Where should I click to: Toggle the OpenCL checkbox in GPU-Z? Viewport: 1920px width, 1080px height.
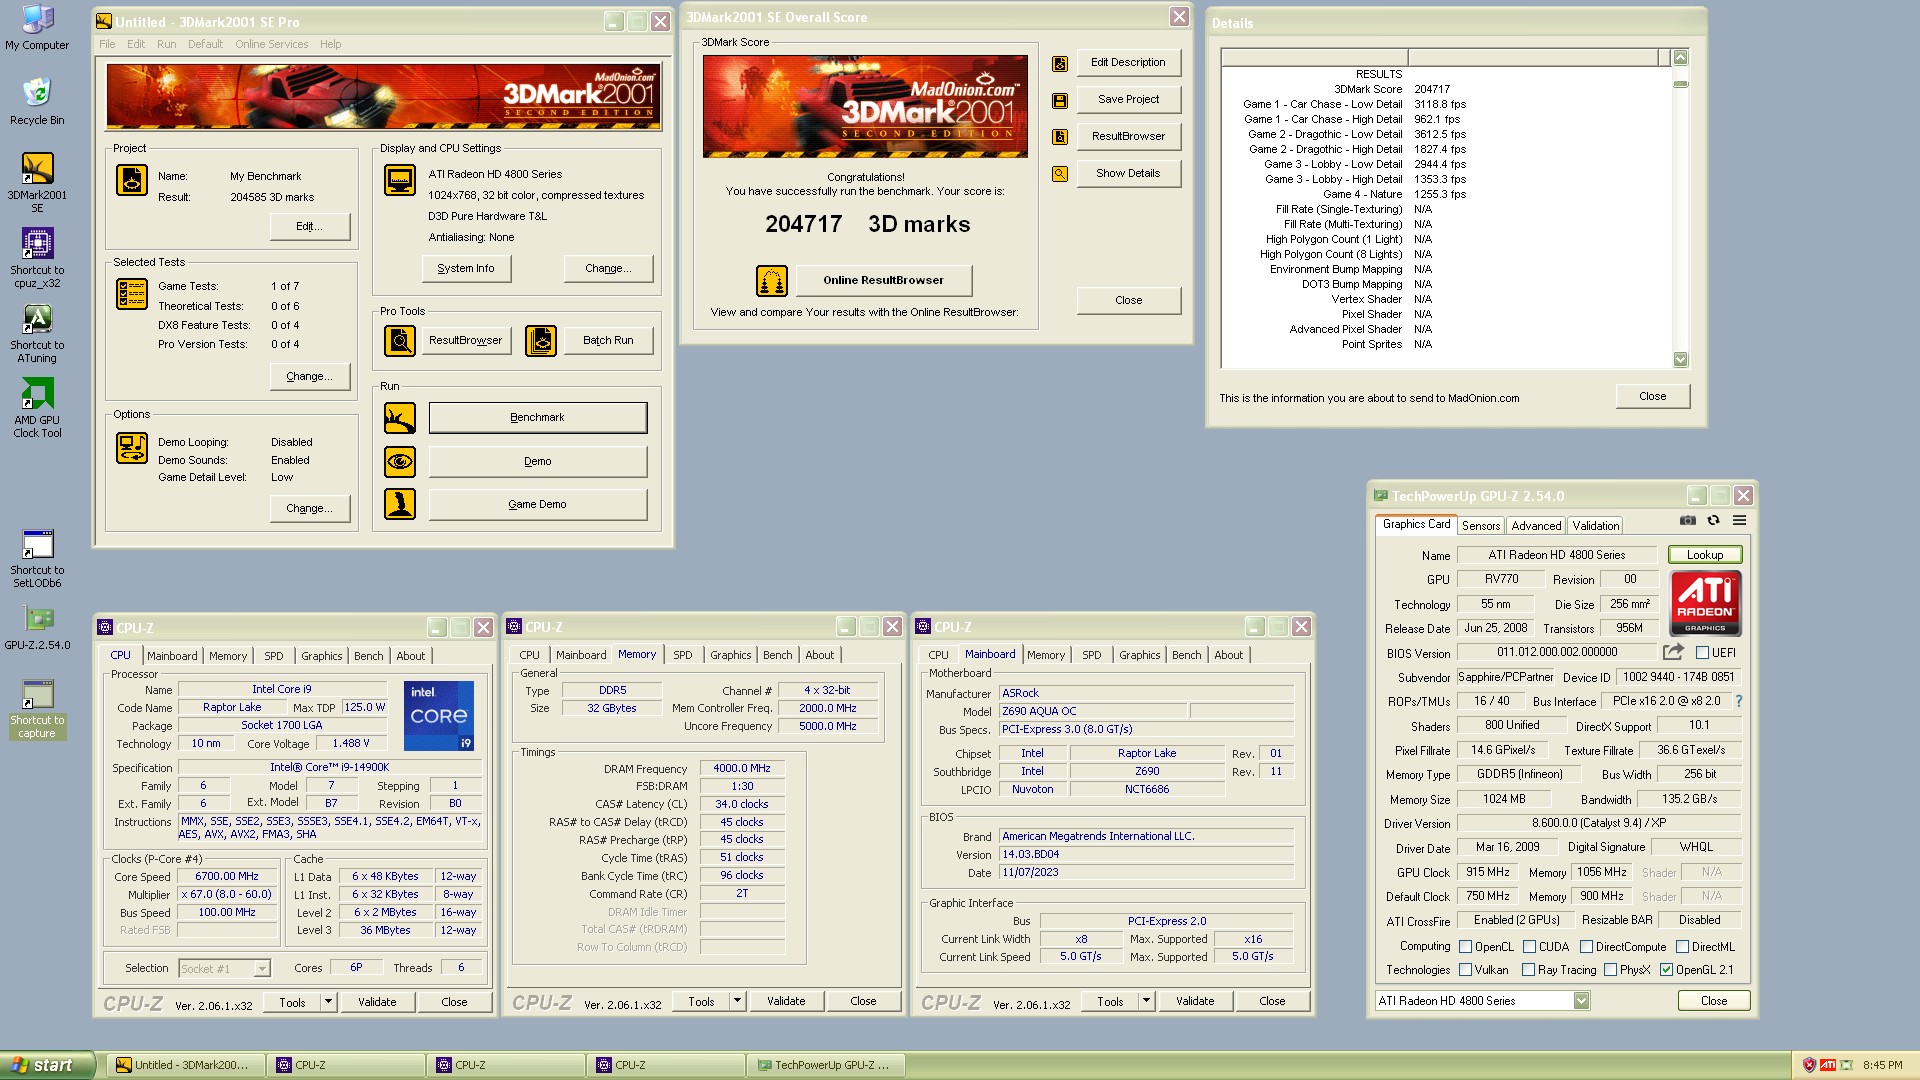tap(1465, 947)
